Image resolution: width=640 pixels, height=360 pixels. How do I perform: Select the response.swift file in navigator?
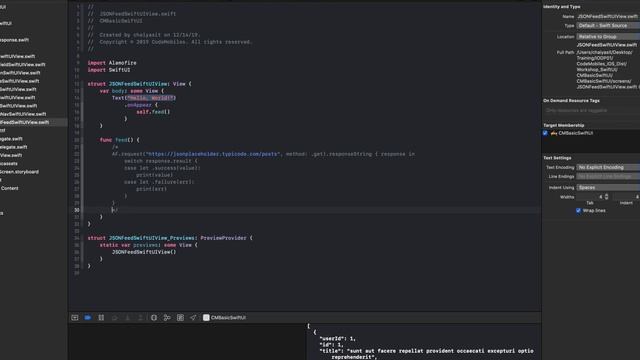click(14, 40)
